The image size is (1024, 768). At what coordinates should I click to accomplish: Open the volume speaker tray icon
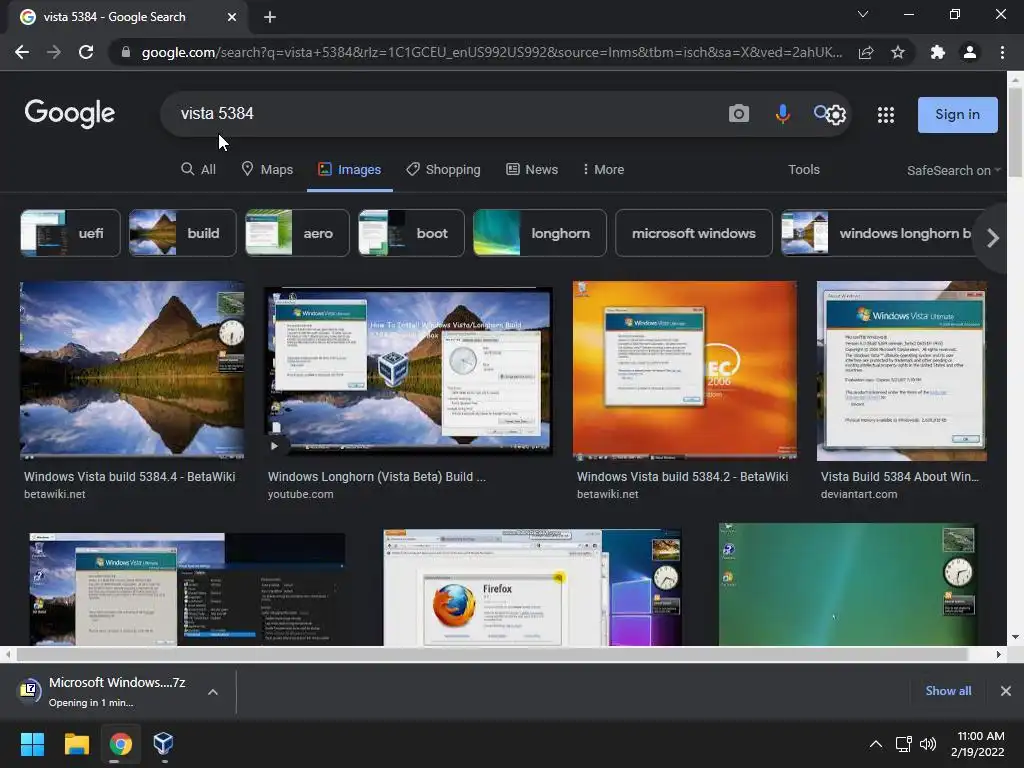coord(928,744)
